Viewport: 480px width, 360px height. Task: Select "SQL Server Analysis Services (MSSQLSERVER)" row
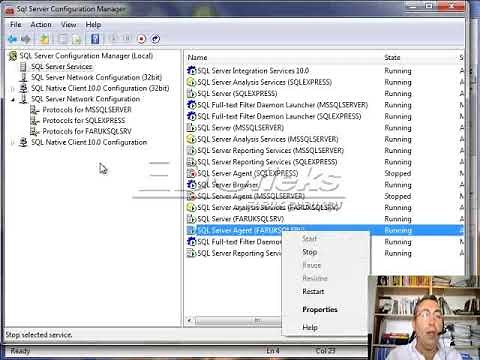pyautogui.click(x=323, y=139)
